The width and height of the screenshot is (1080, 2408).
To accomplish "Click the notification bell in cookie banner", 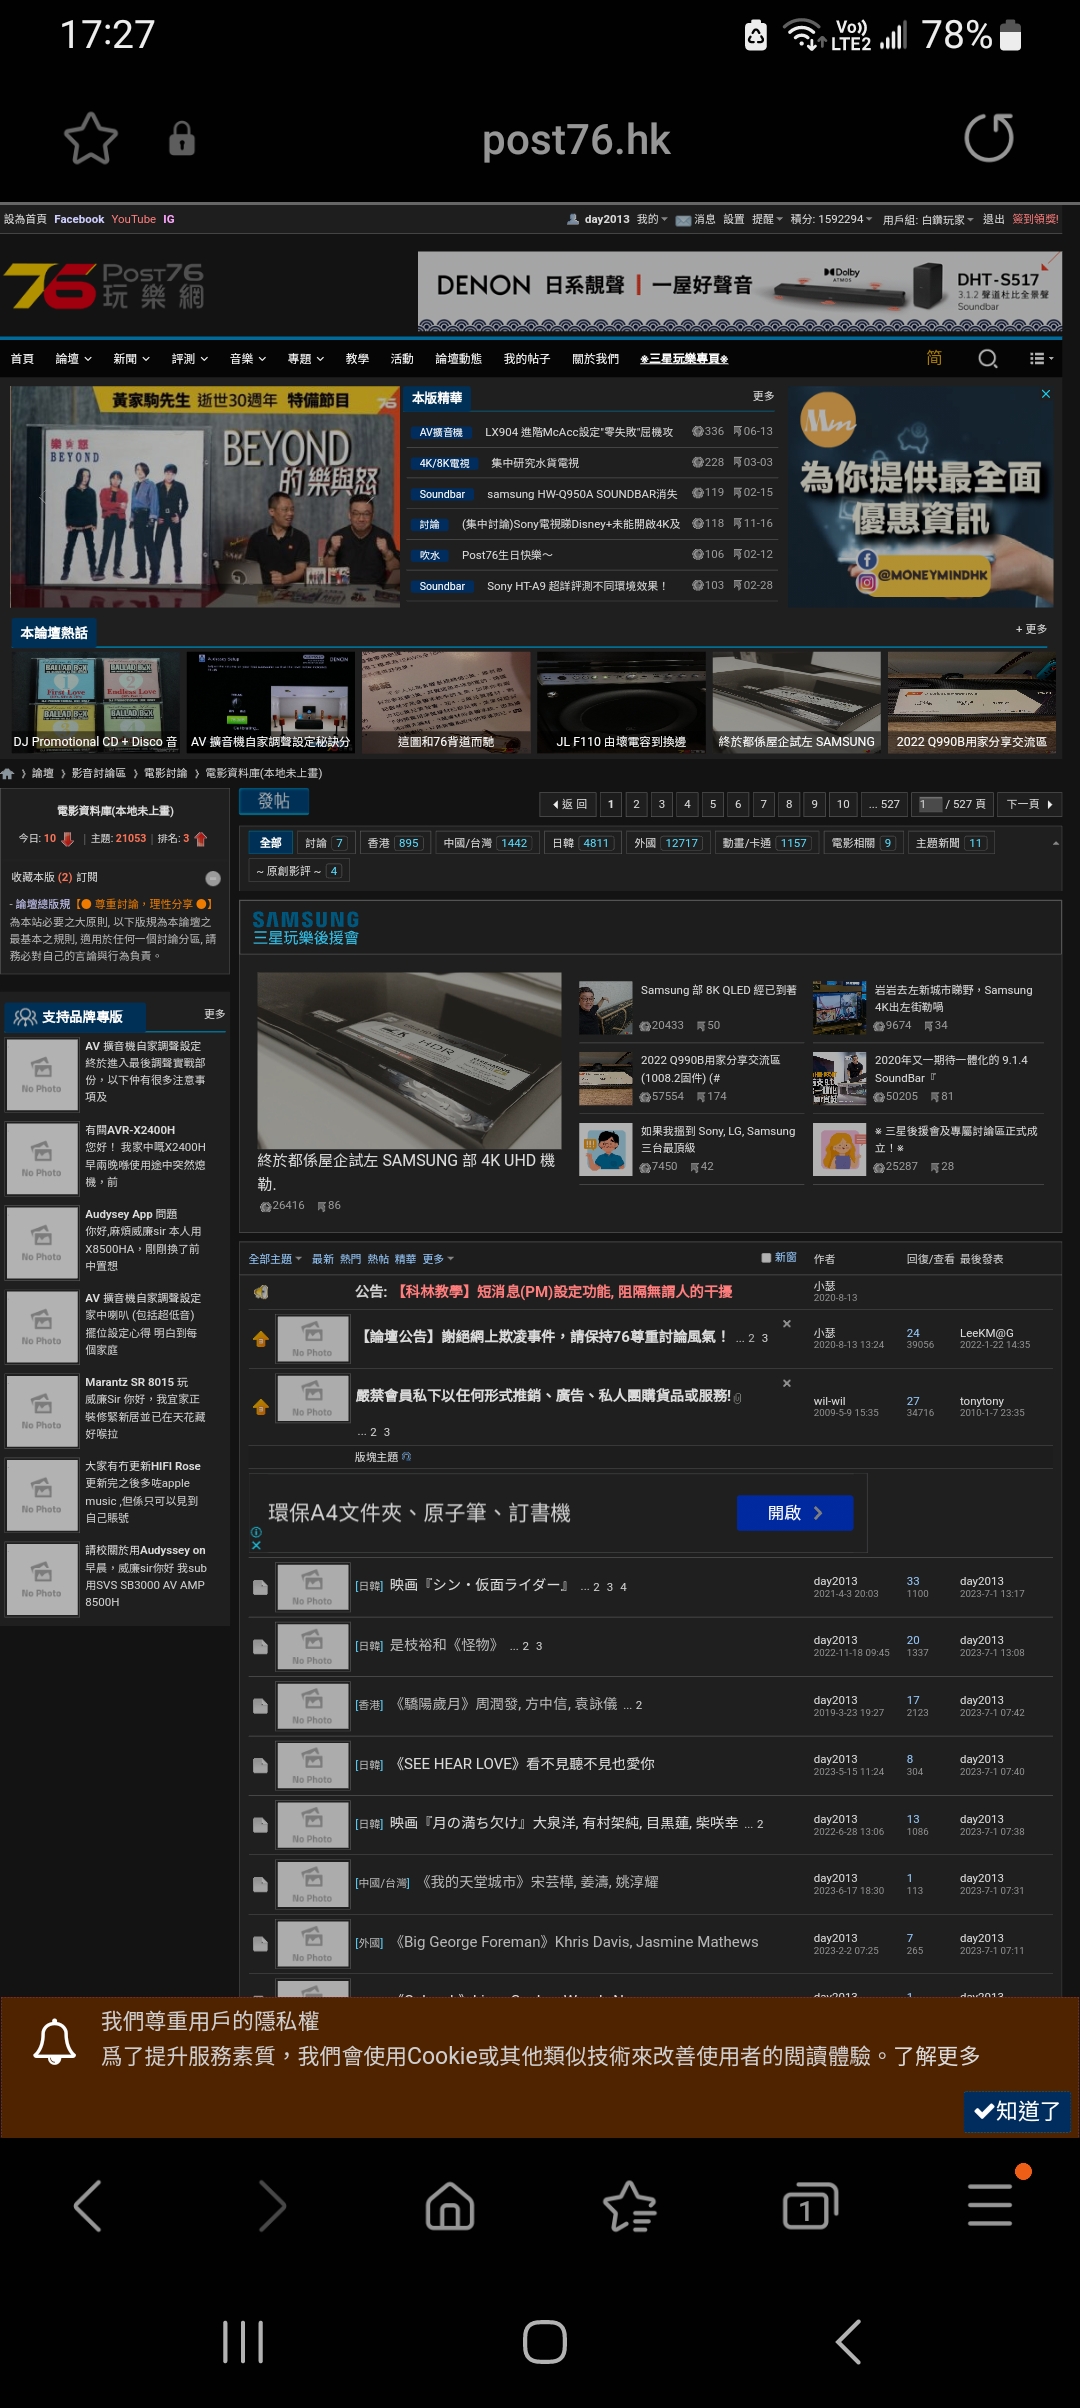I will point(54,2041).
